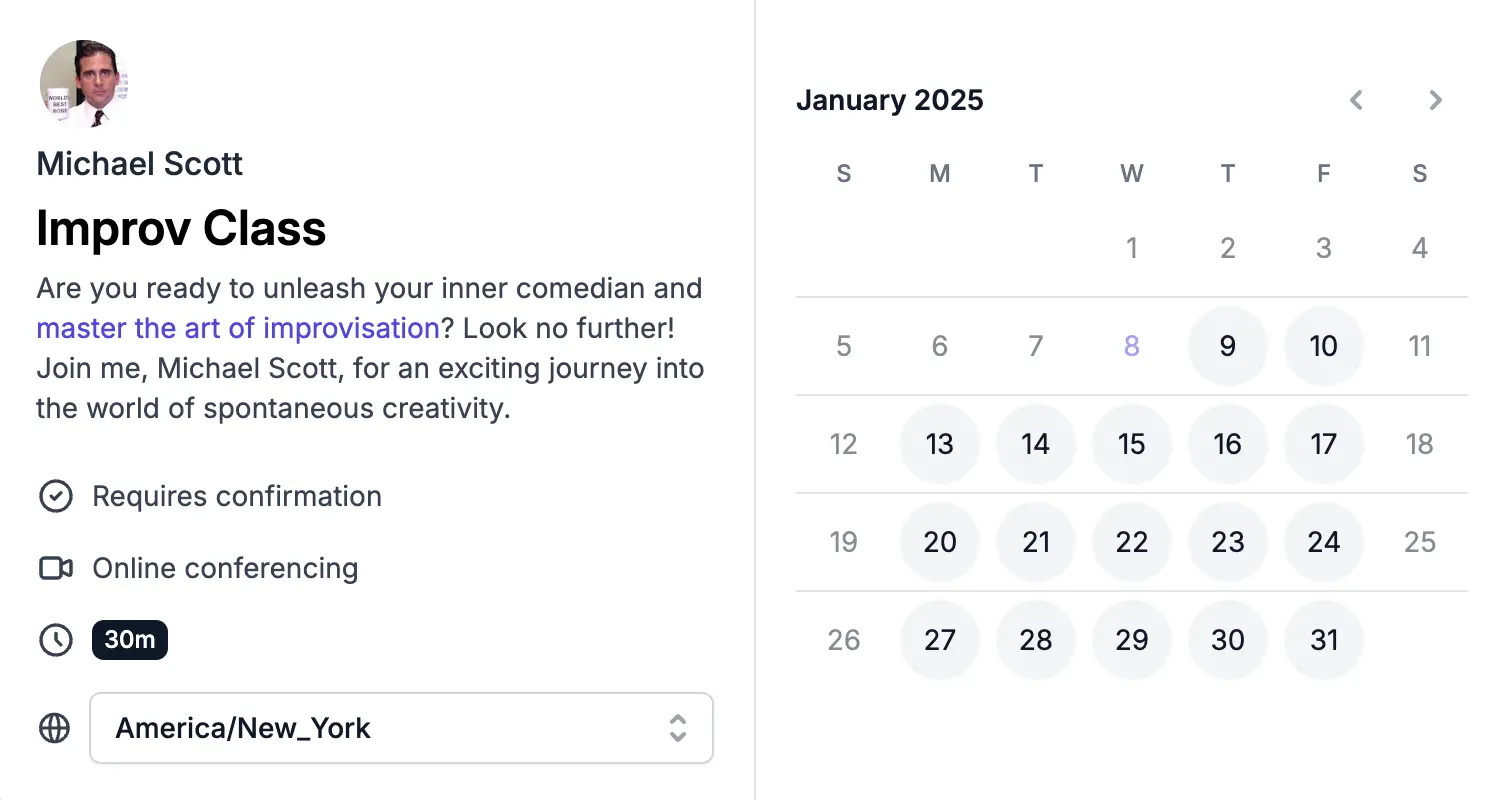Click the Requires confirmation checkmark icon
Viewport: 1502px width, 800px height.
pyautogui.click(x=57, y=496)
